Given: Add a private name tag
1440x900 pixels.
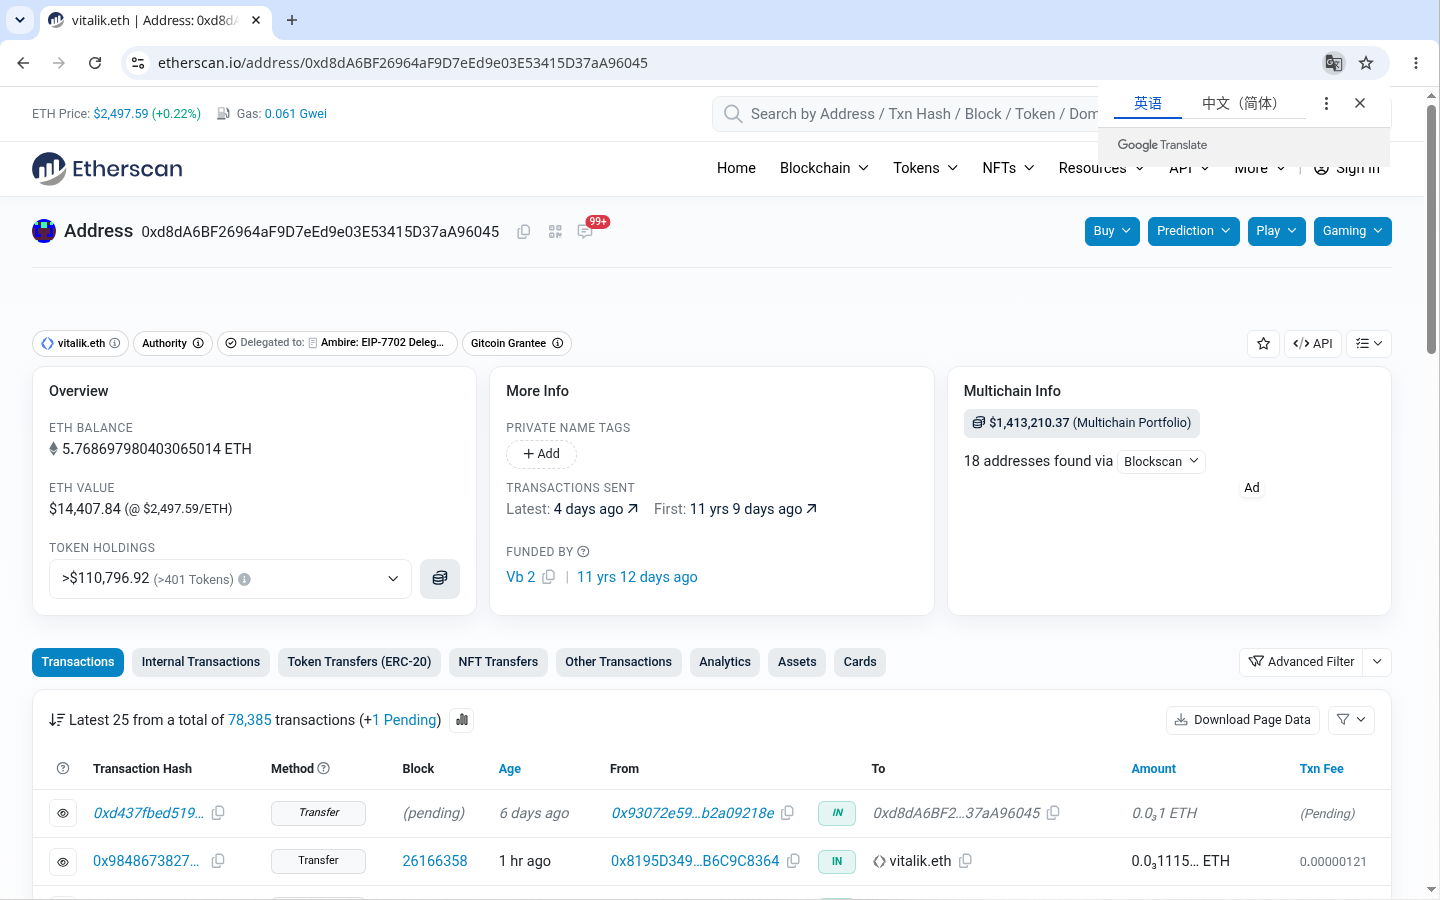Looking at the screenshot, I should [x=541, y=454].
